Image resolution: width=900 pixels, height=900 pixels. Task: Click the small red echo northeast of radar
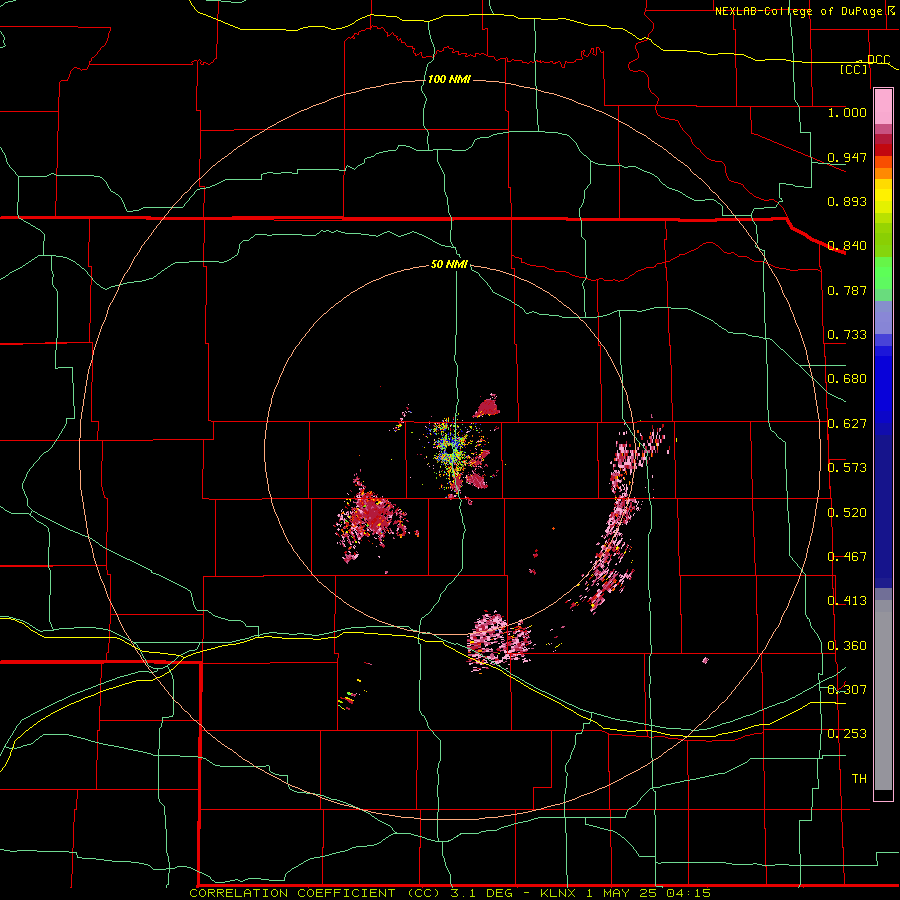click(487, 406)
